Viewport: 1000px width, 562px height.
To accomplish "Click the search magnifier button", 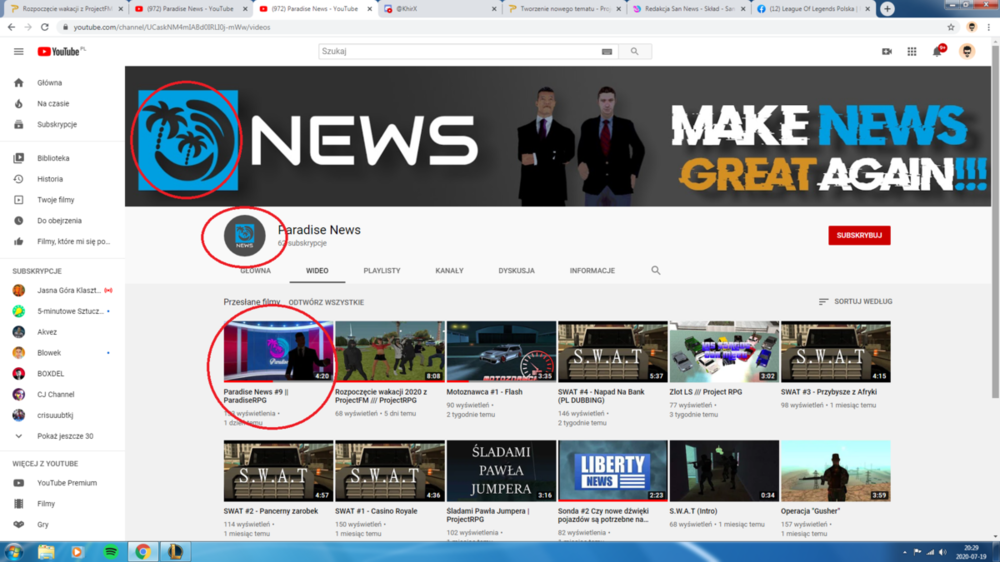I will [x=635, y=52].
